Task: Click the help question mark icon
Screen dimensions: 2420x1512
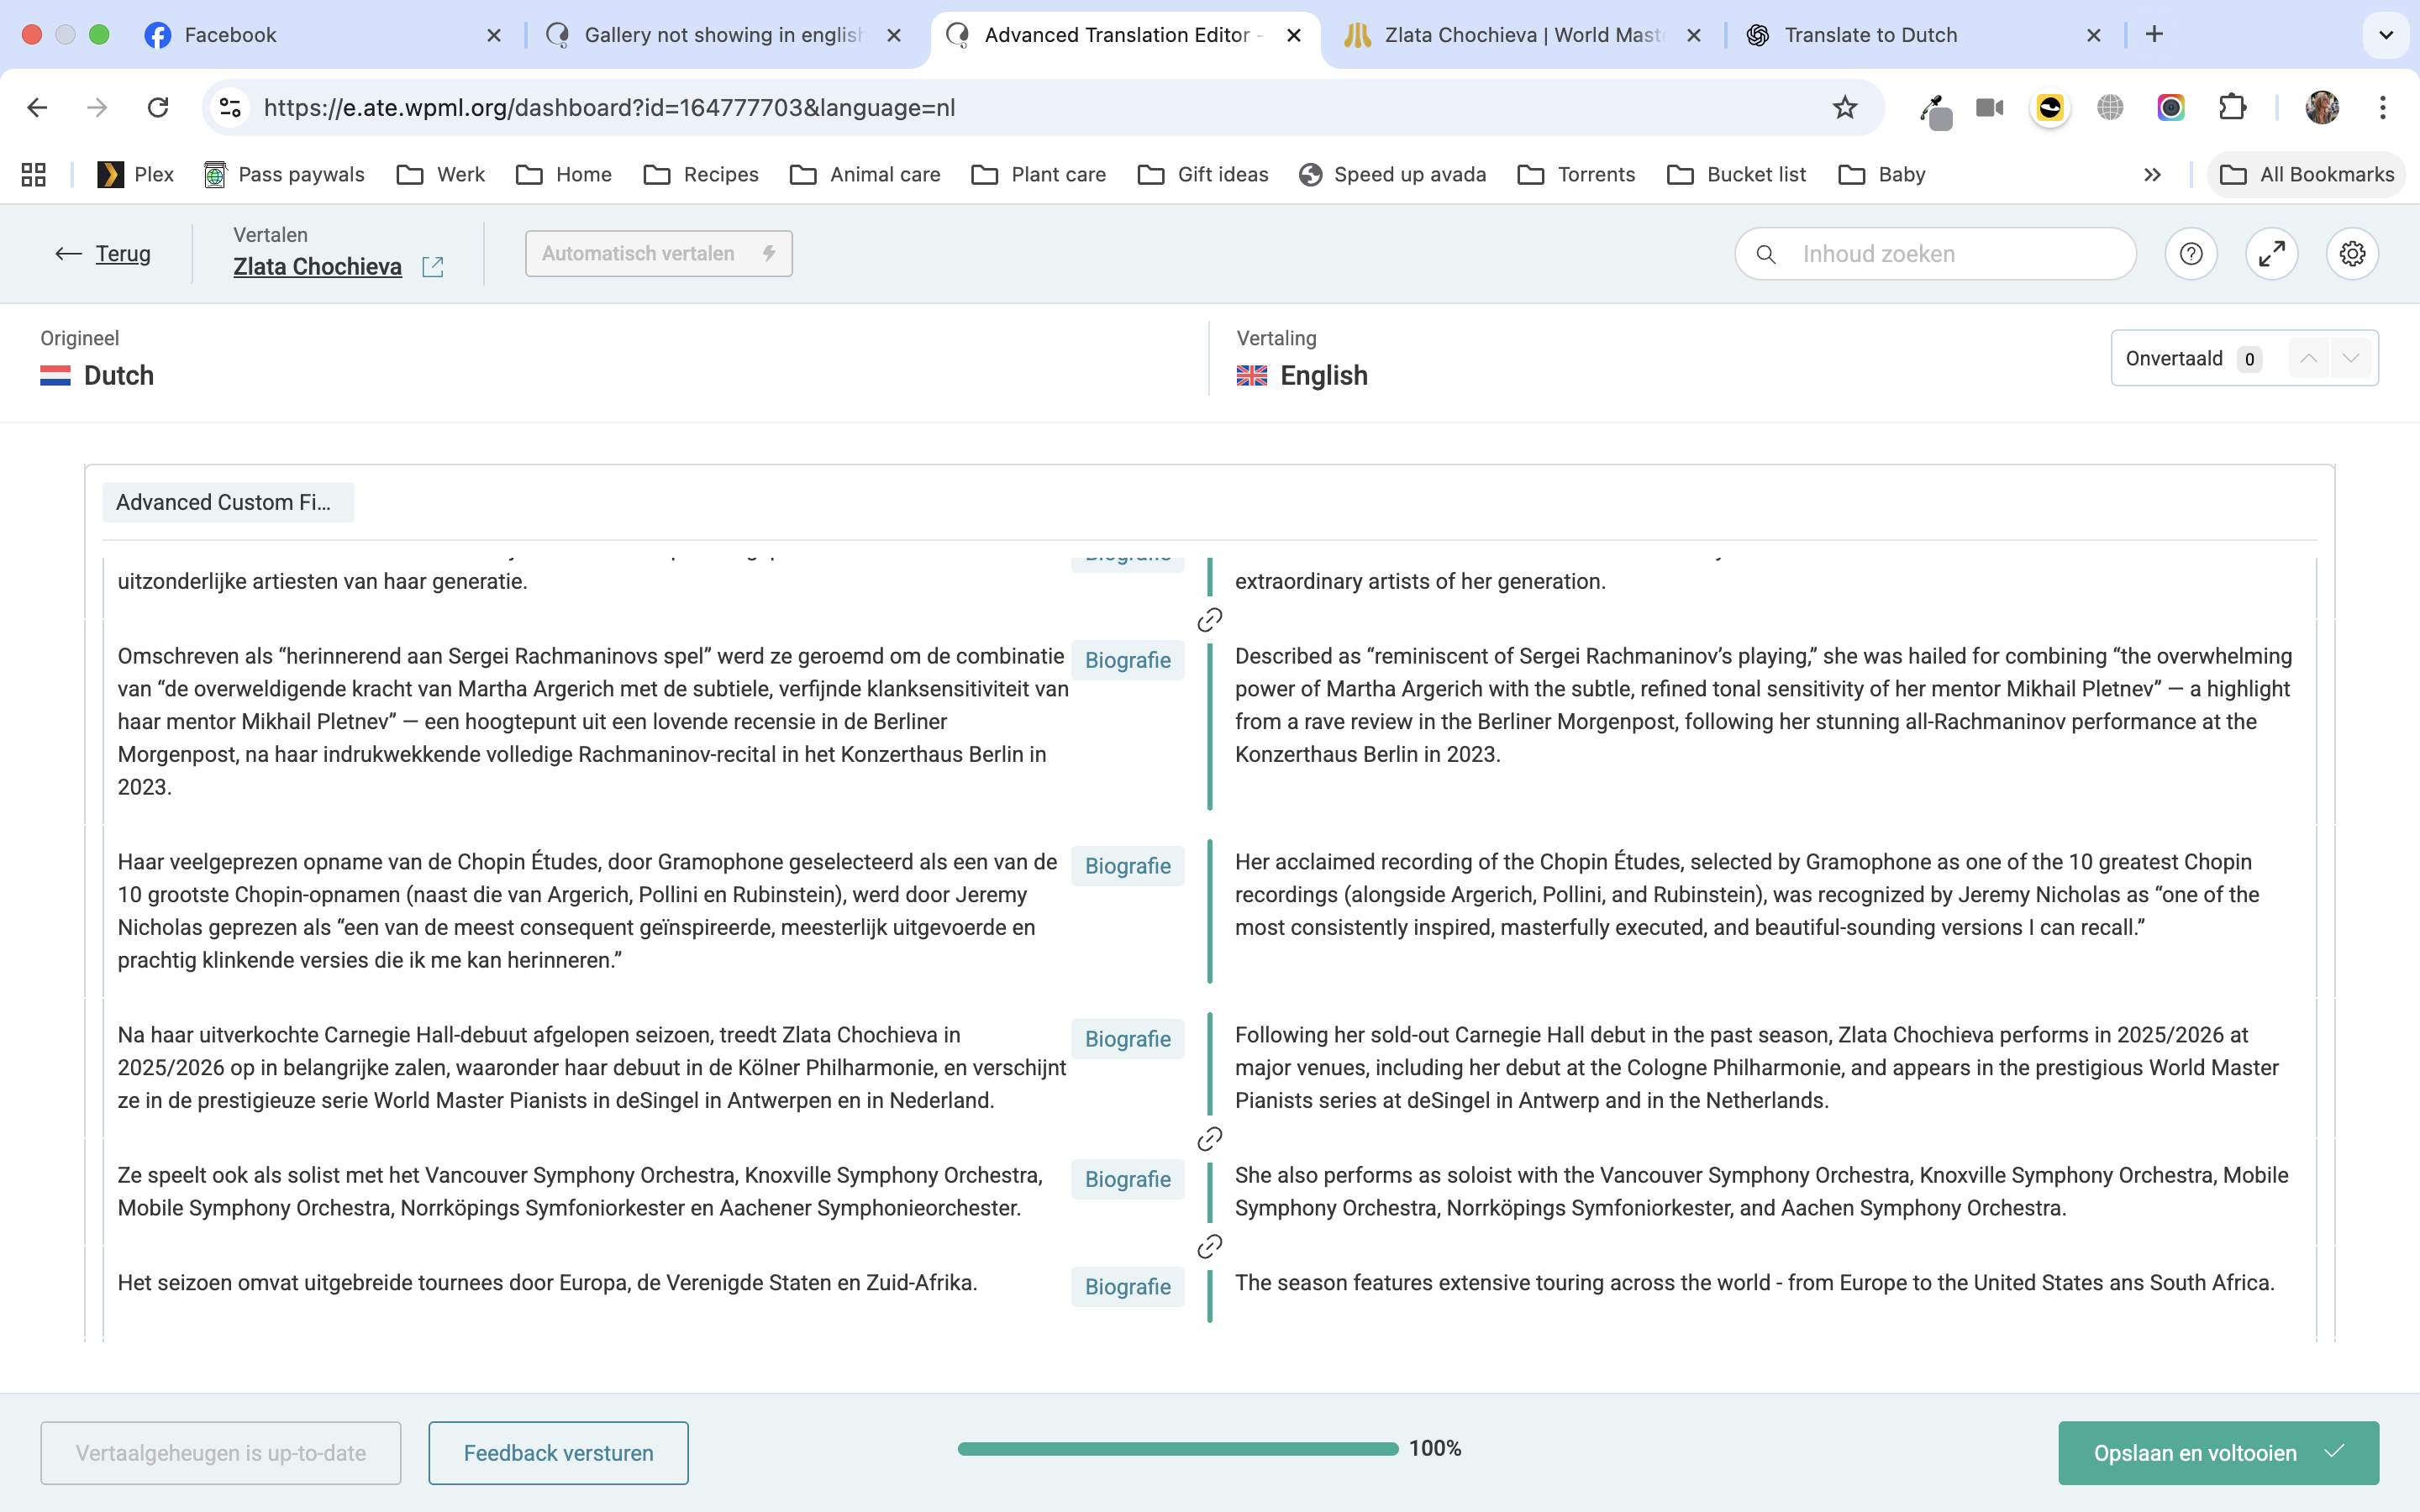Action: click(2191, 254)
